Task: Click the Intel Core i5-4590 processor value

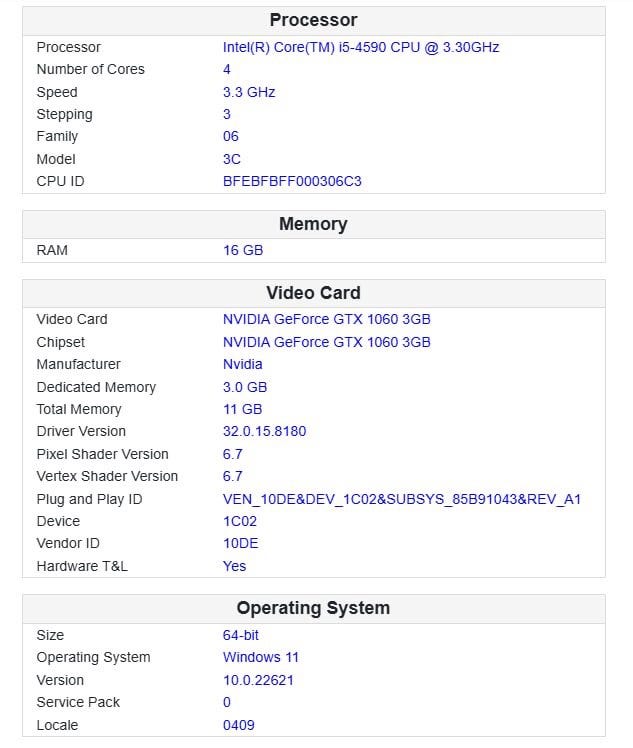Action: point(360,47)
